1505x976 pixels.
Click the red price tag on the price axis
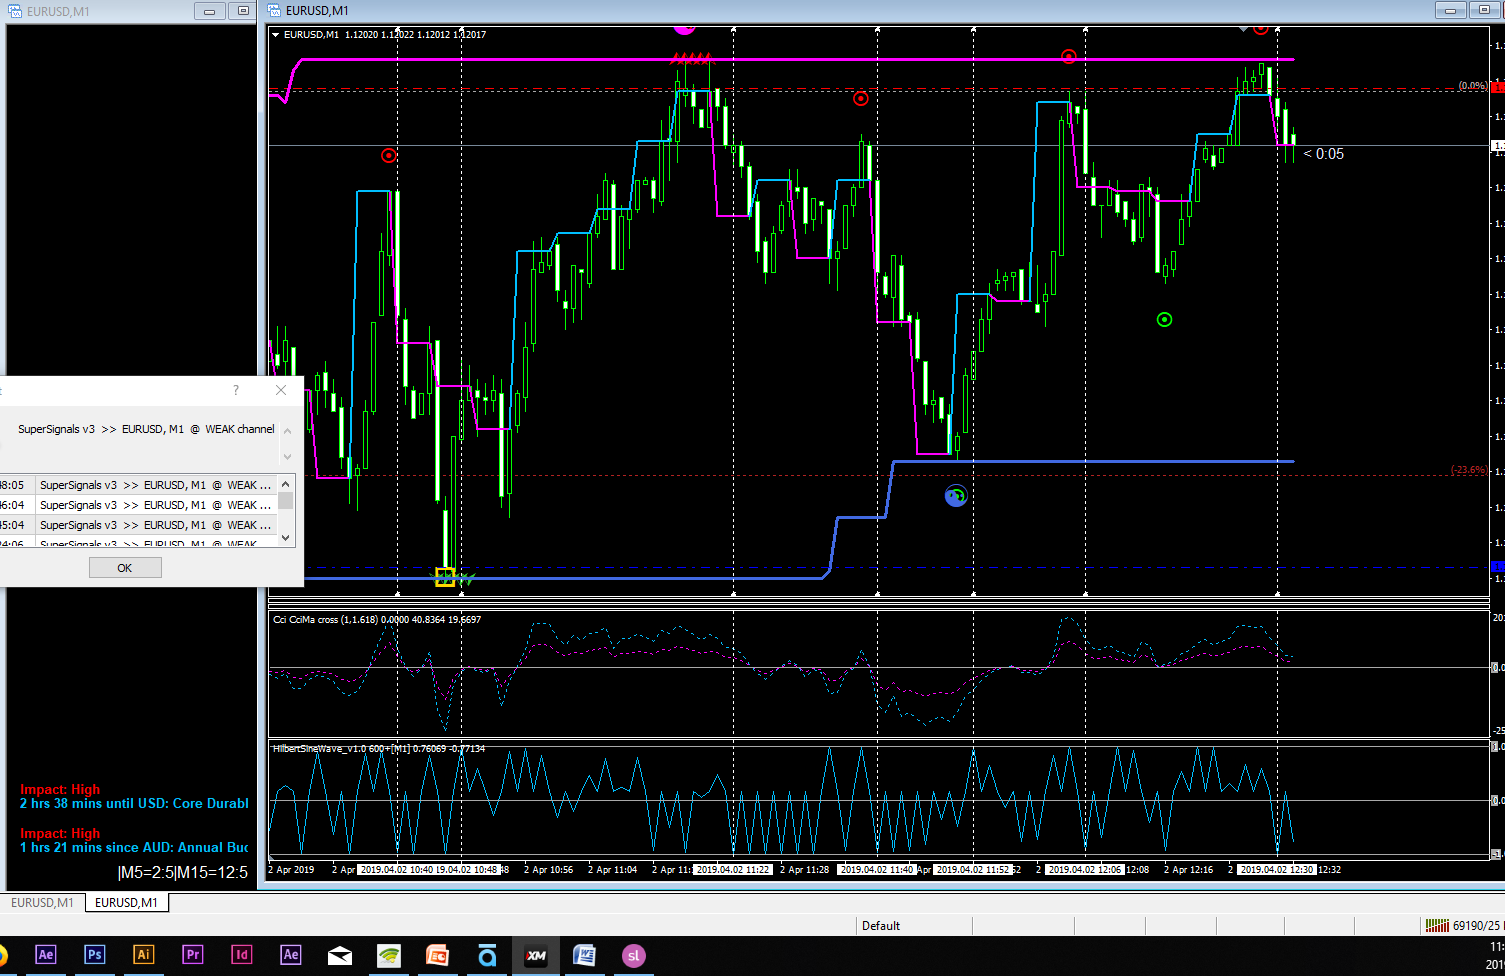1498,88
